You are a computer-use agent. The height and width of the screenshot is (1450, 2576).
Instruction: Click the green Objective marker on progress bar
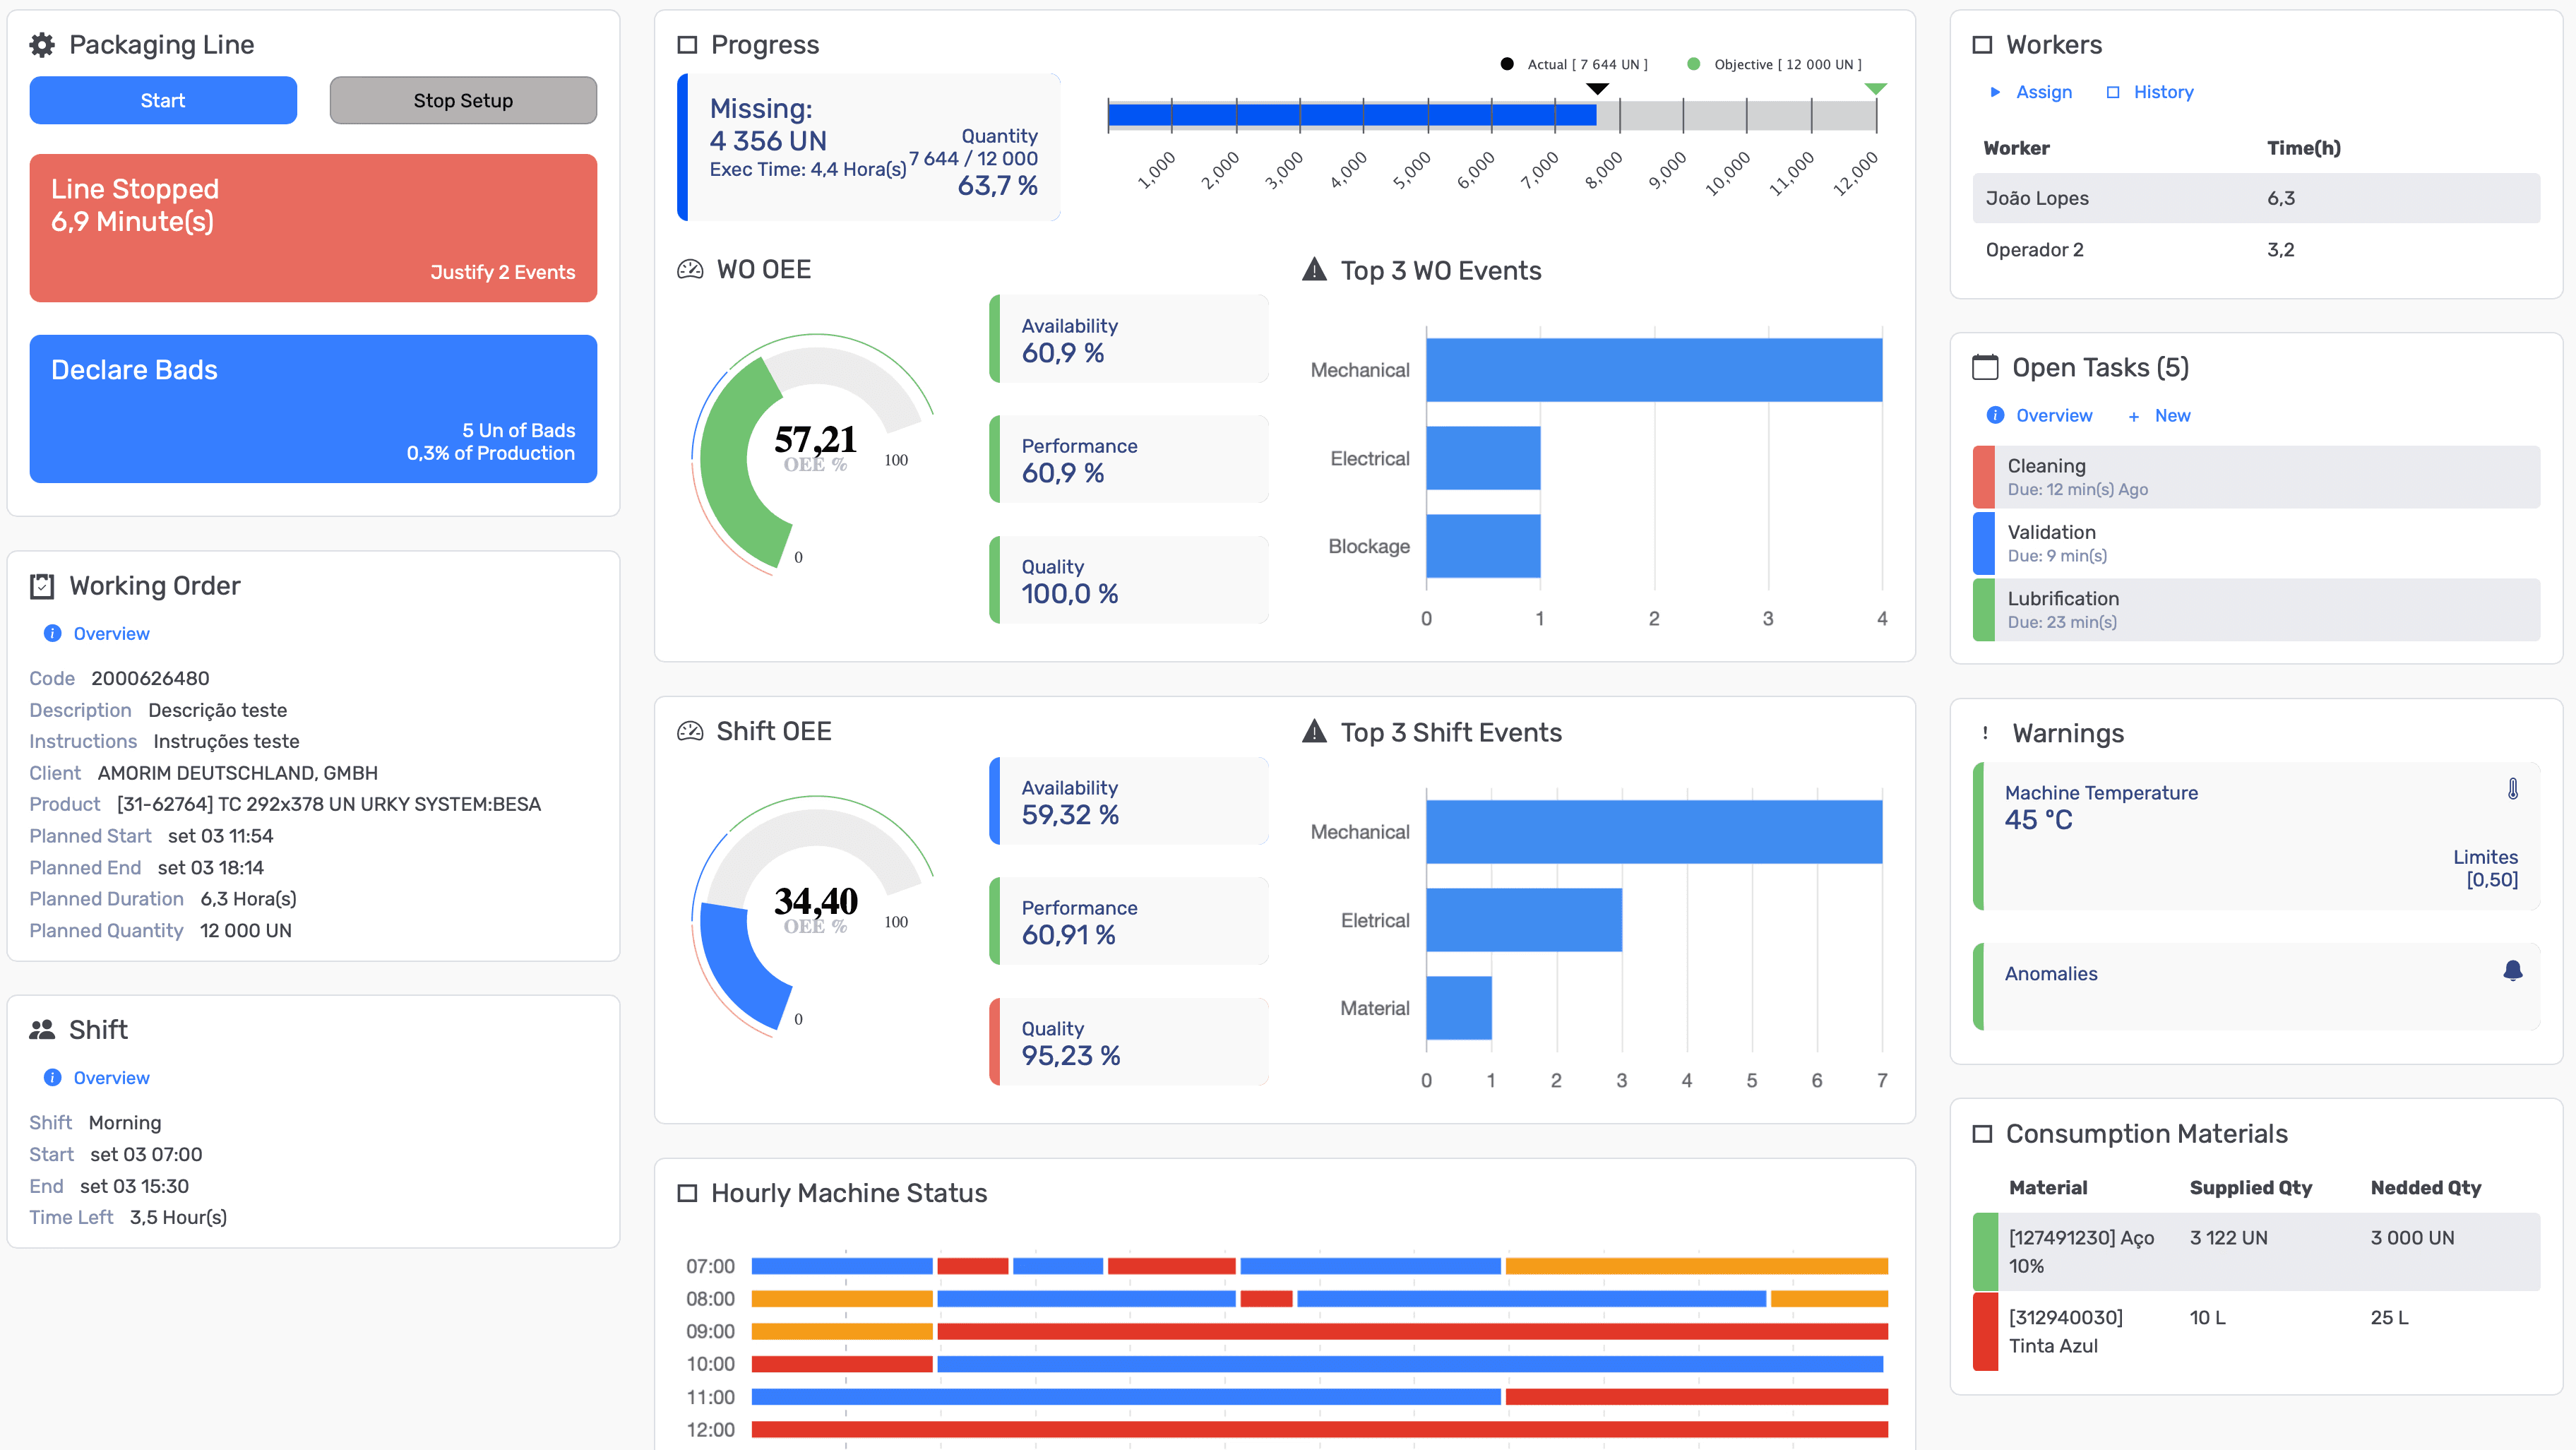(1876, 89)
